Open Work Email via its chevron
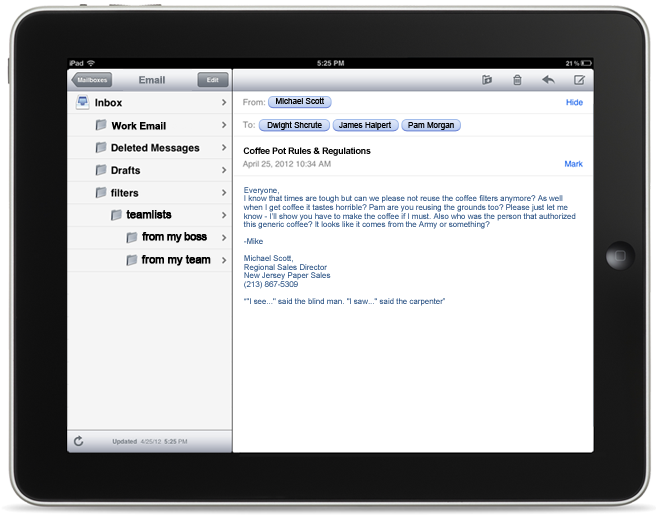656x515 pixels. 224,125
